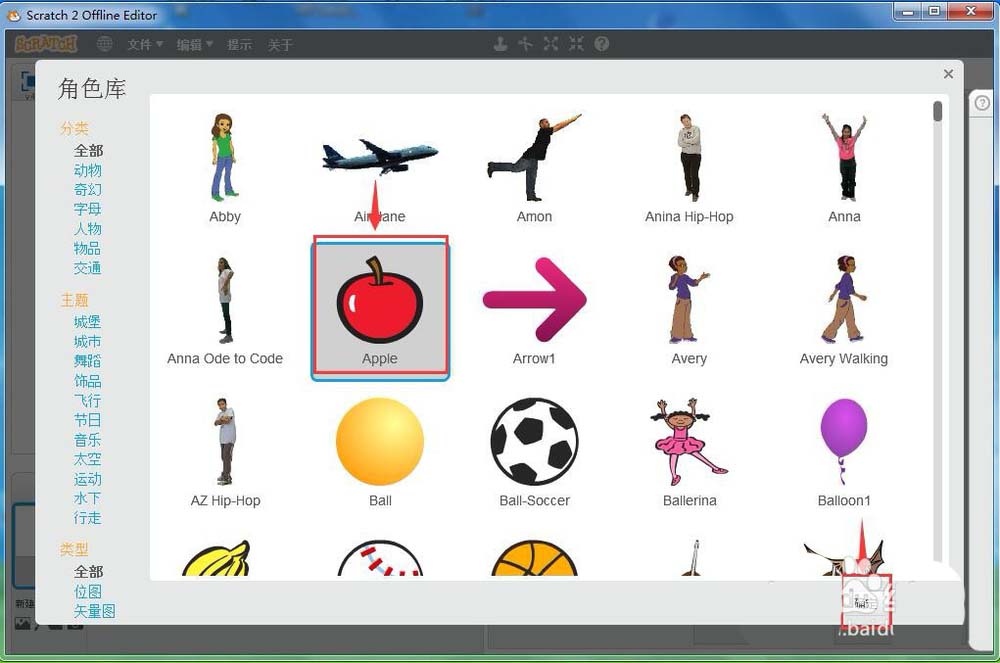Show the 太空 theme sprites
The image size is (1000, 663).
[88, 459]
